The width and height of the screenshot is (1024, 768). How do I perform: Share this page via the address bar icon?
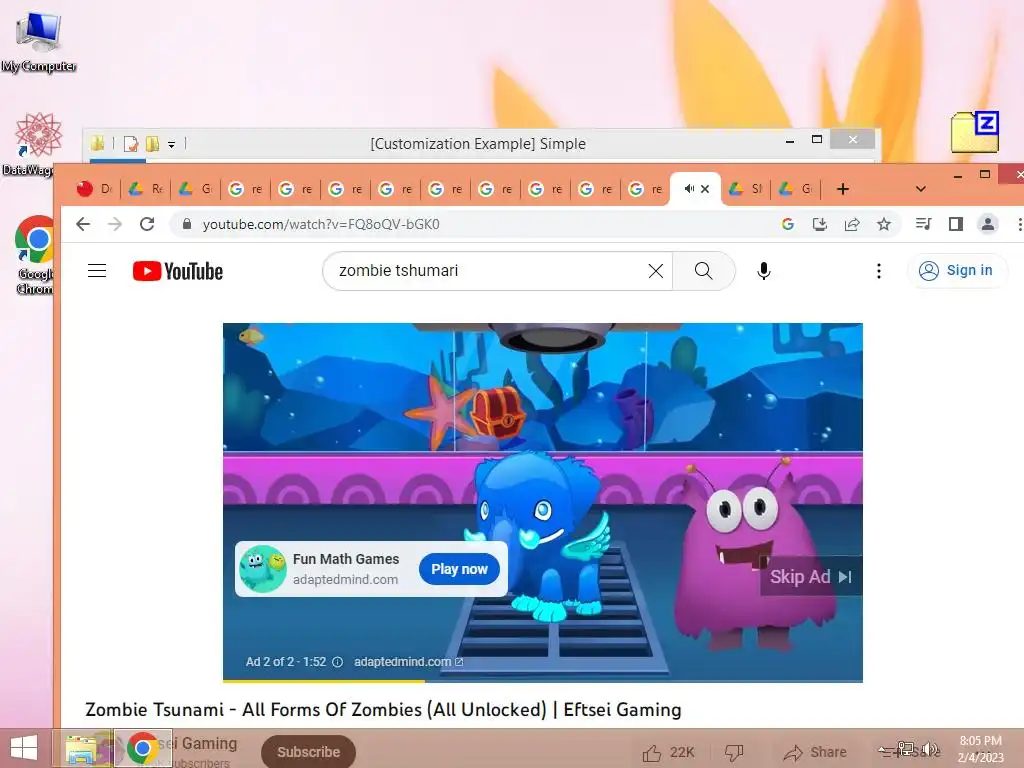coord(852,224)
